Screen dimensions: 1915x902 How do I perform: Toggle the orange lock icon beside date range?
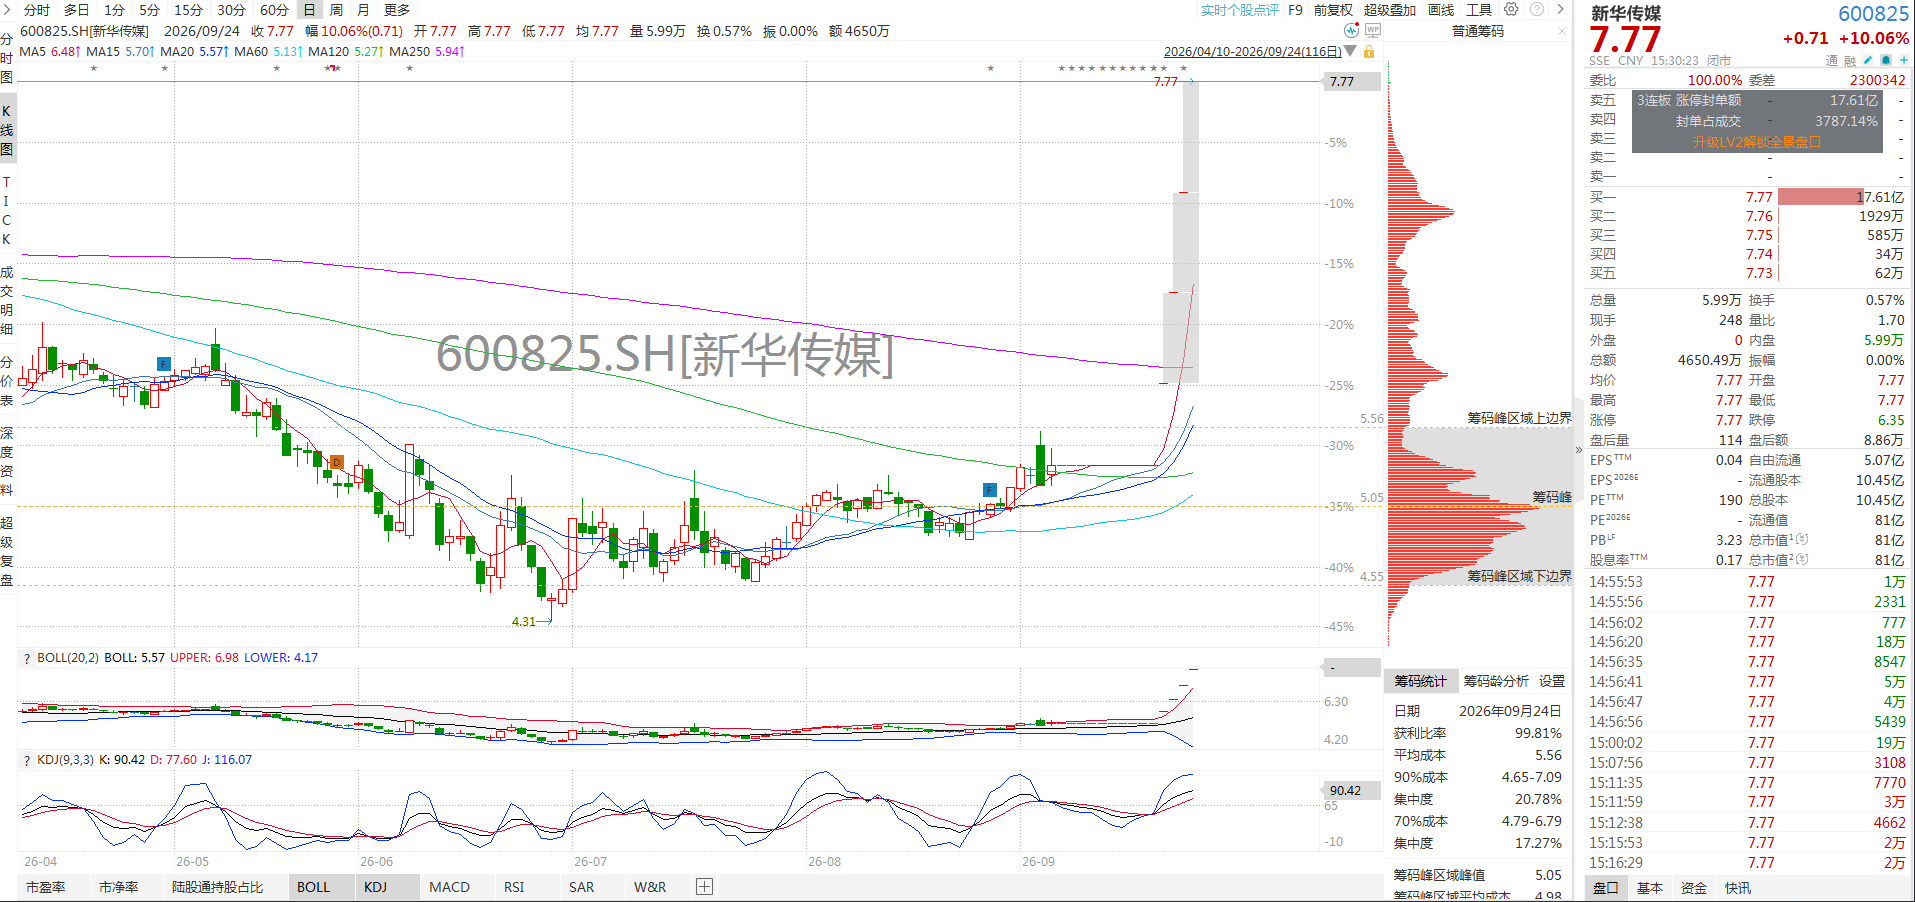pyautogui.click(x=1369, y=51)
